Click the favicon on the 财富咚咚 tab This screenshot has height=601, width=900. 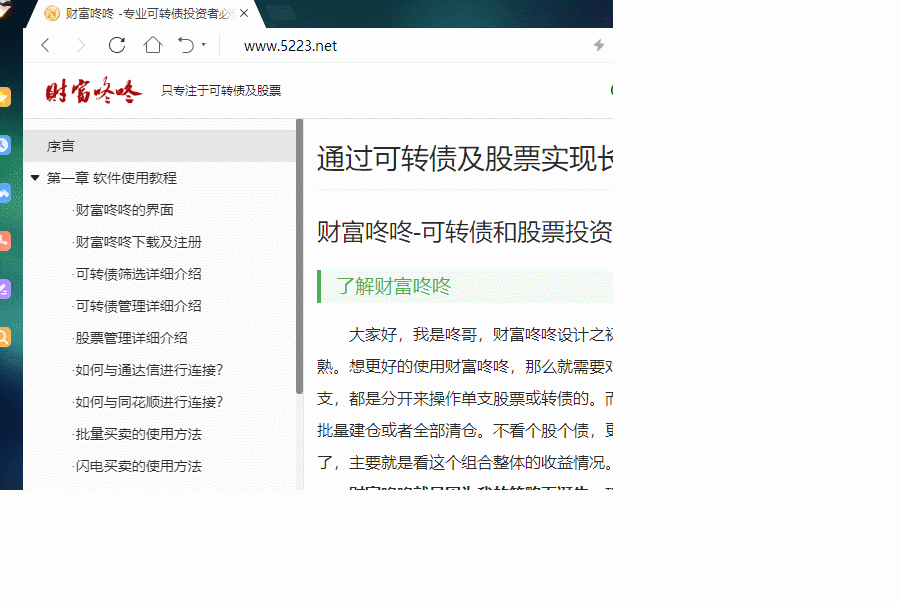pos(52,13)
